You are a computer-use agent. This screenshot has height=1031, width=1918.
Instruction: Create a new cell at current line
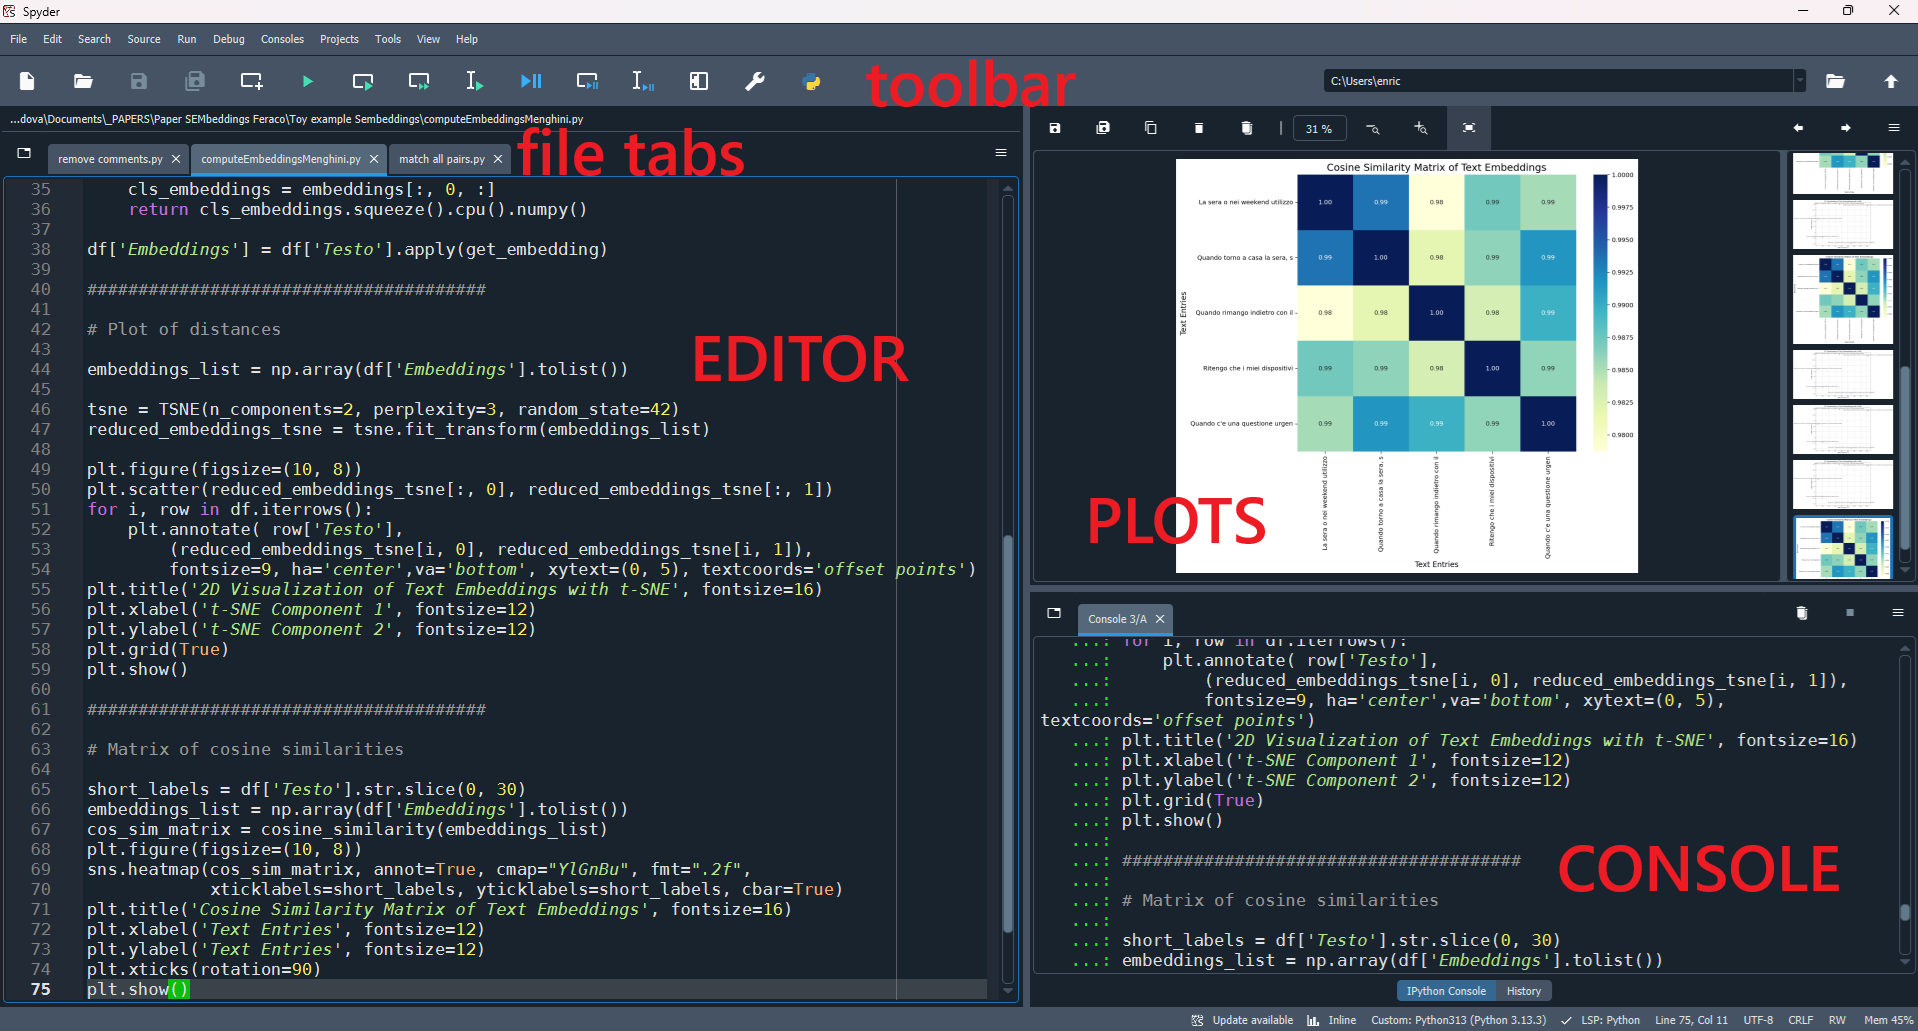[251, 81]
